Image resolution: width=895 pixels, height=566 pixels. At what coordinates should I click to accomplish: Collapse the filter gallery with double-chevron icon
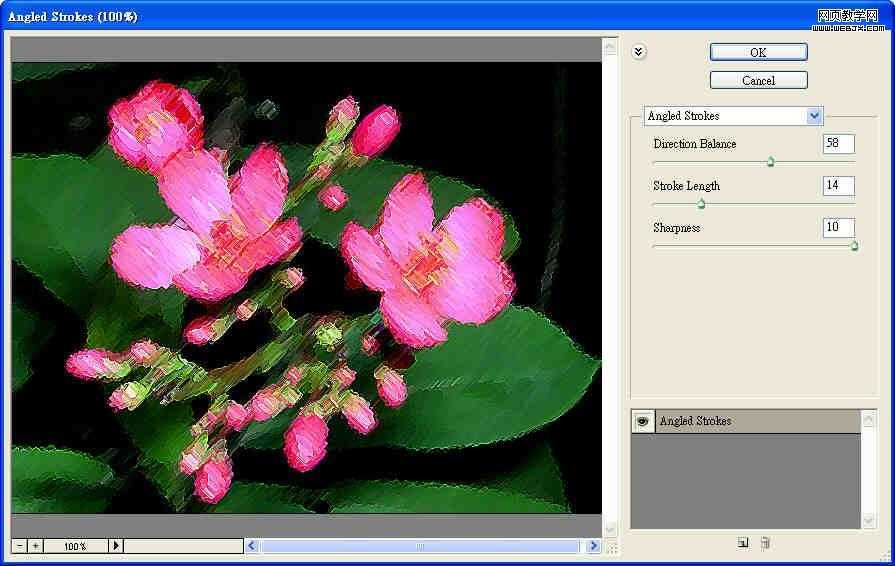point(639,52)
